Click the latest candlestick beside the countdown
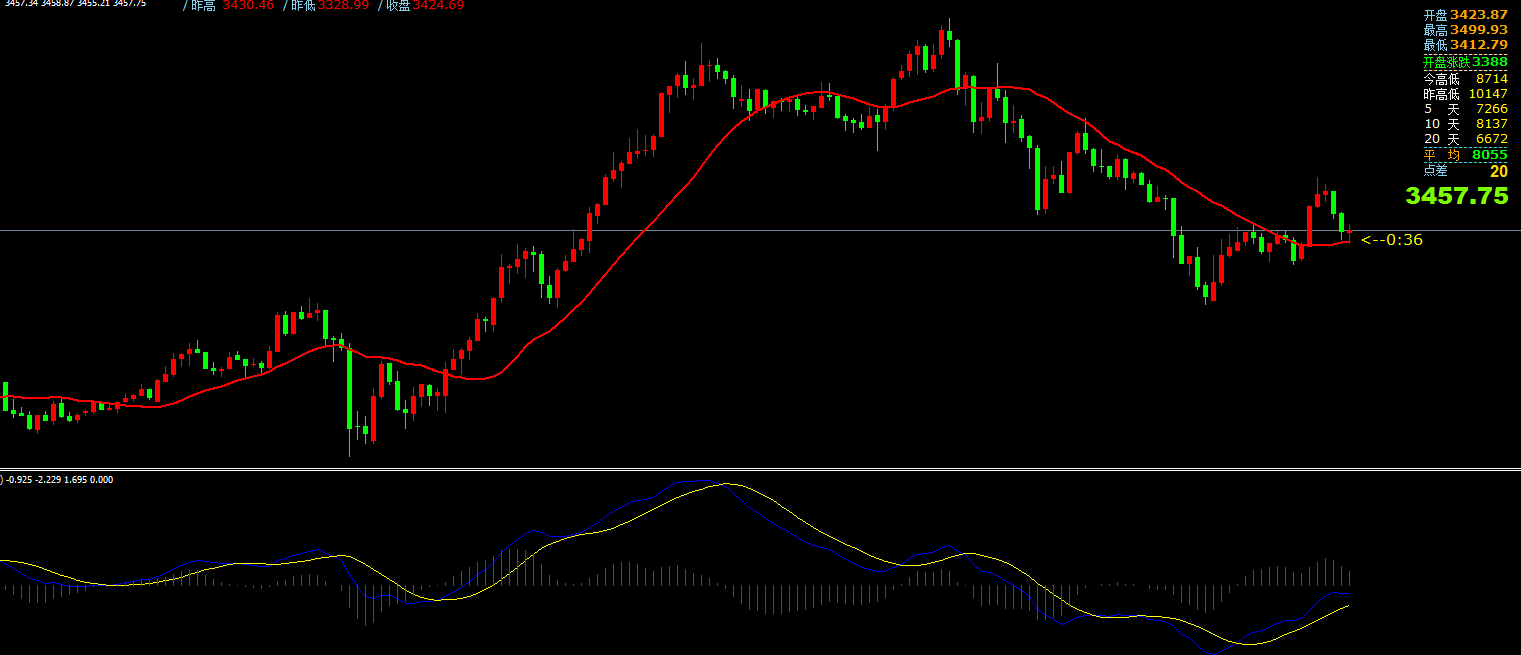This screenshot has width=1521, height=655. click(x=1350, y=234)
